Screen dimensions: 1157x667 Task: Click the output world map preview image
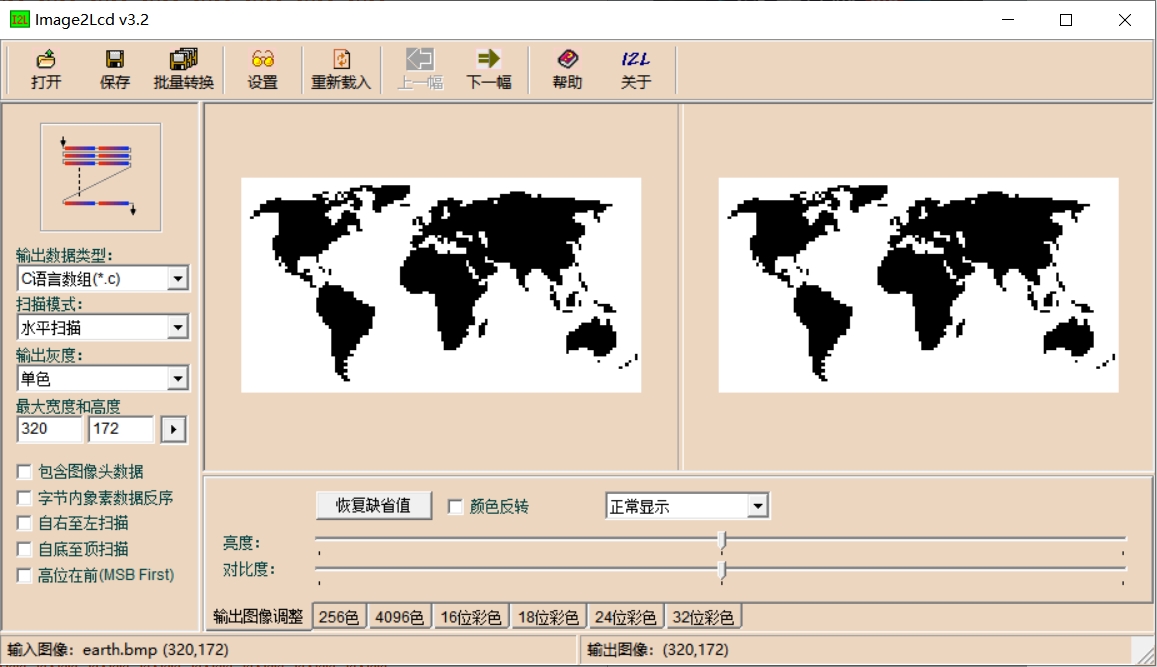[919, 285]
